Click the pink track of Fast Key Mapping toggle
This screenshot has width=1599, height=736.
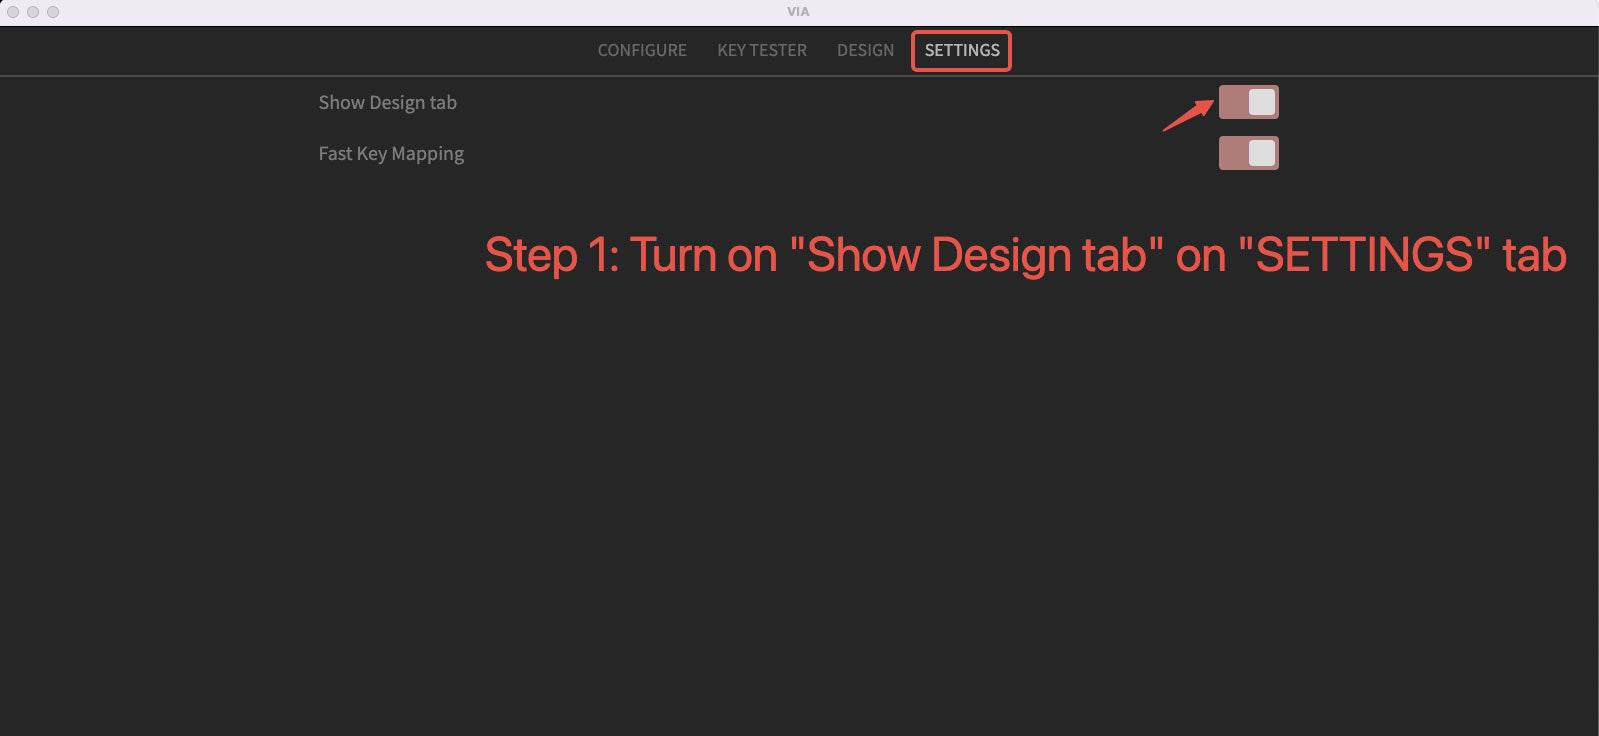(1232, 153)
